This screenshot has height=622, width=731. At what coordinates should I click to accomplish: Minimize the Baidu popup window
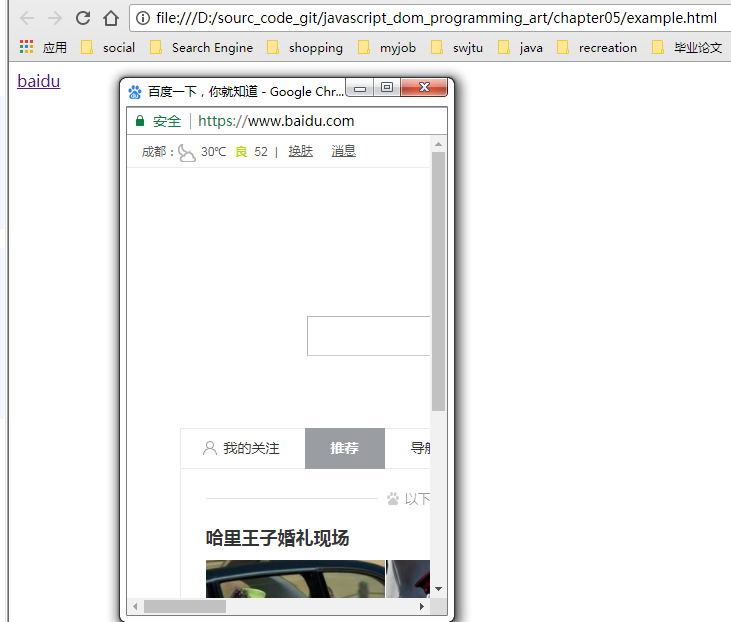point(359,88)
